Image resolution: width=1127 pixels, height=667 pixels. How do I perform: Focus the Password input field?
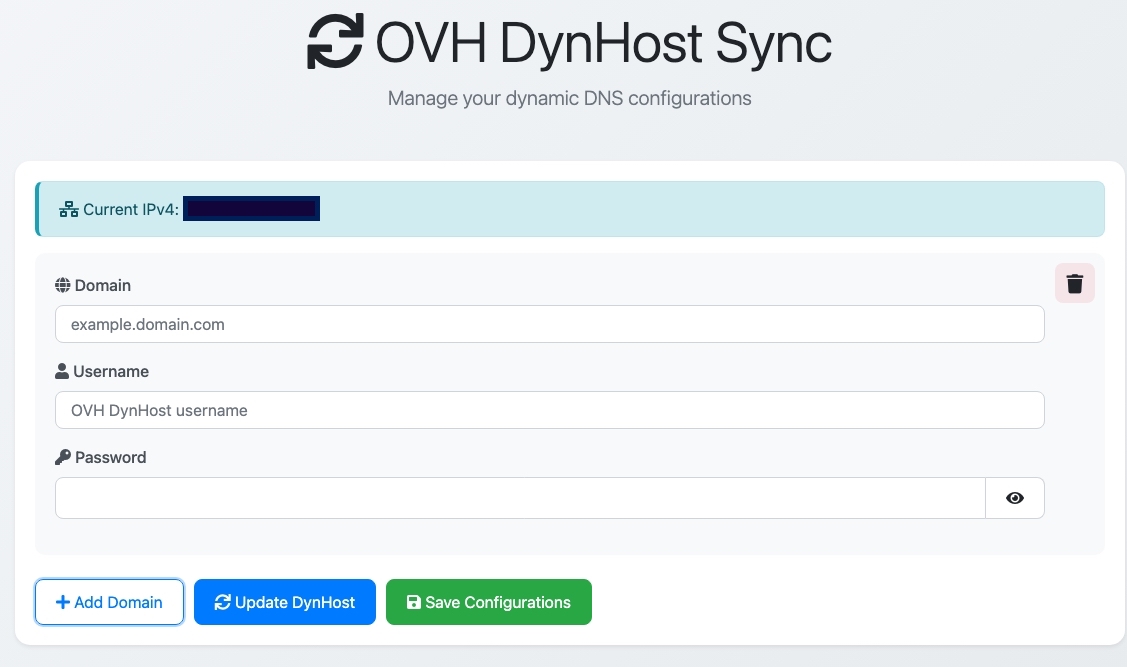click(520, 498)
